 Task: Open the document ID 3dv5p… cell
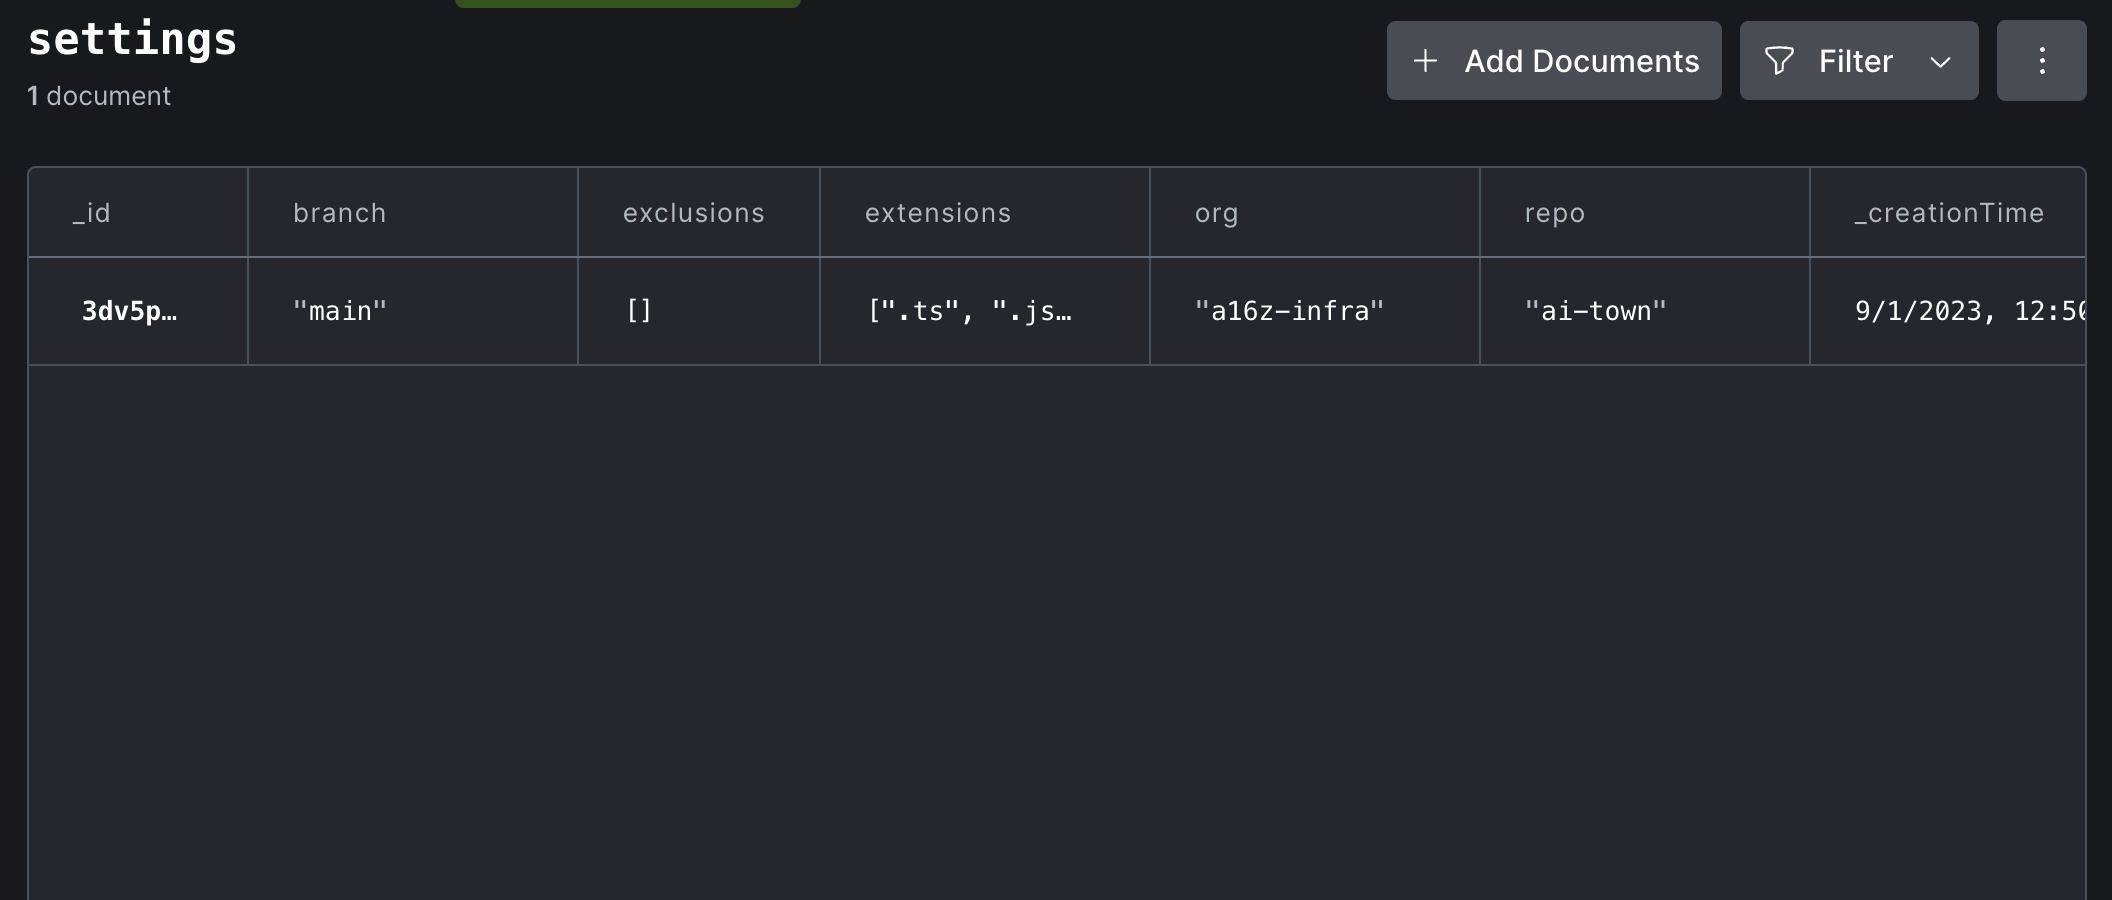[129, 311]
